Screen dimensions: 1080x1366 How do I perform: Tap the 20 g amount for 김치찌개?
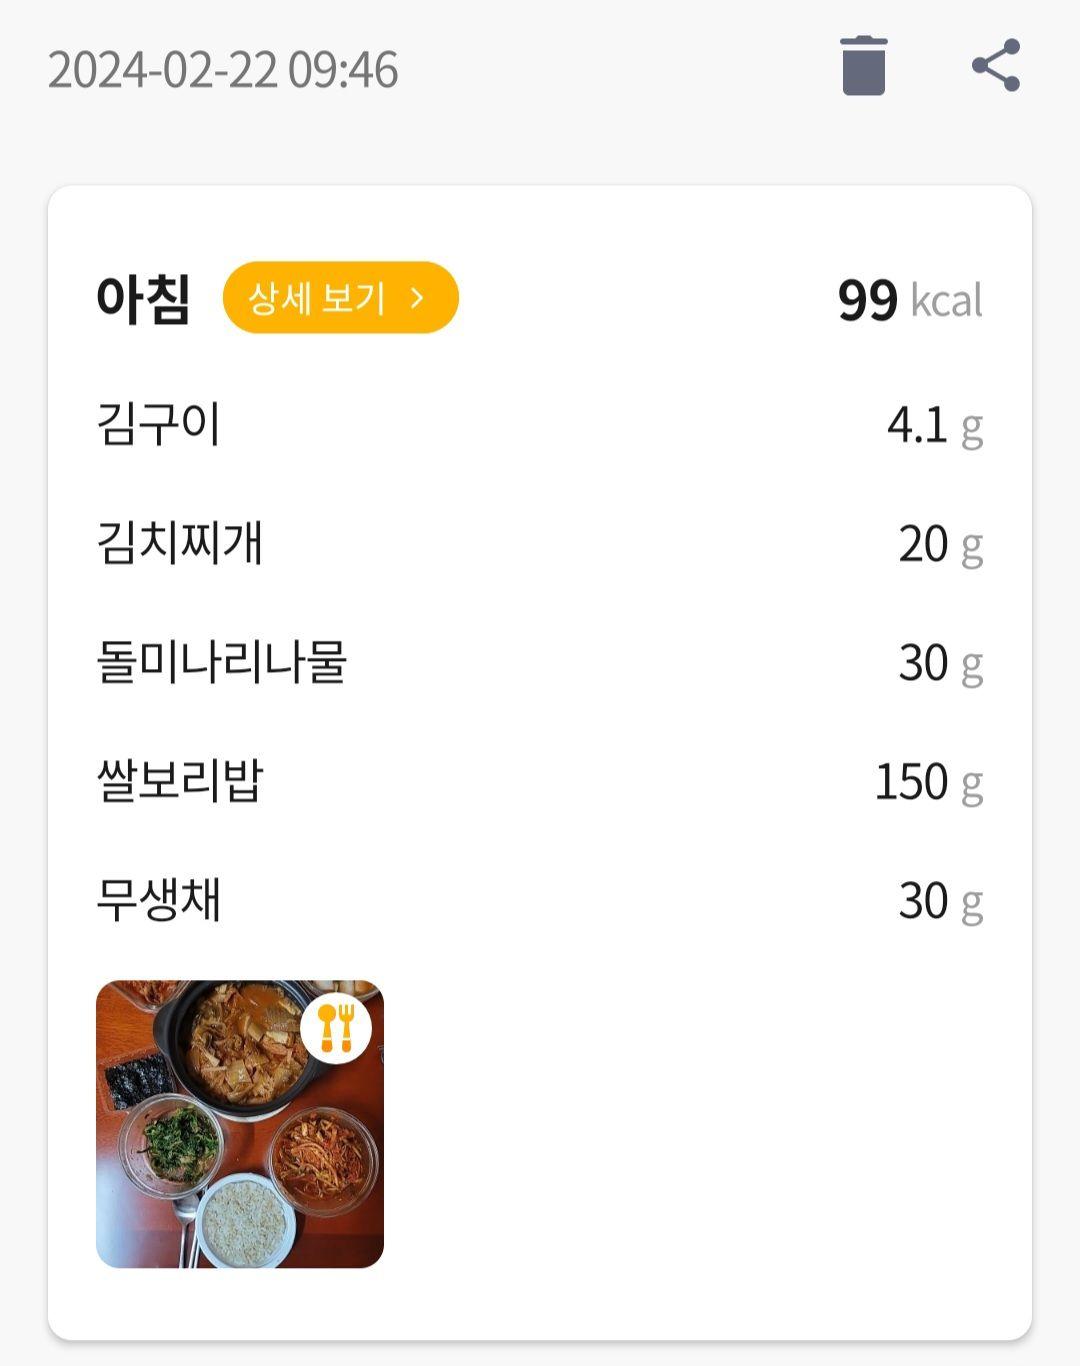(x=941, y=545)
